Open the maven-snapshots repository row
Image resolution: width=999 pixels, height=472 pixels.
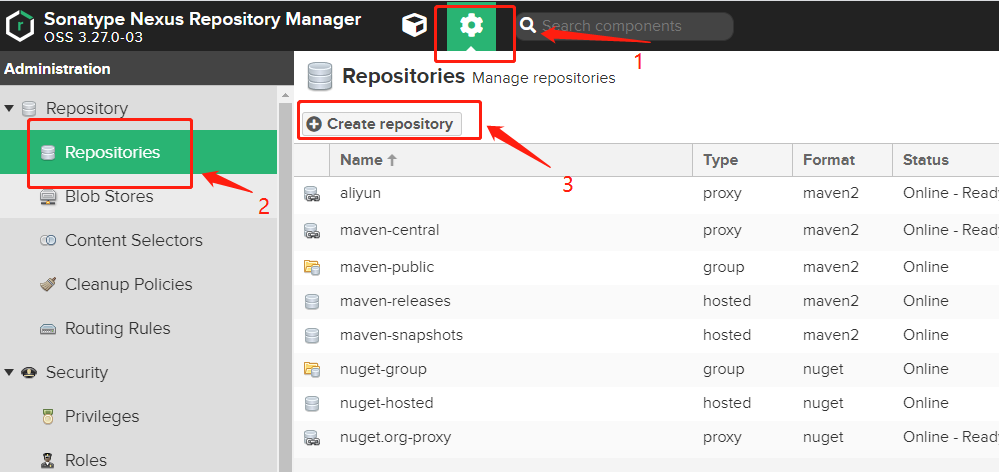646,335
